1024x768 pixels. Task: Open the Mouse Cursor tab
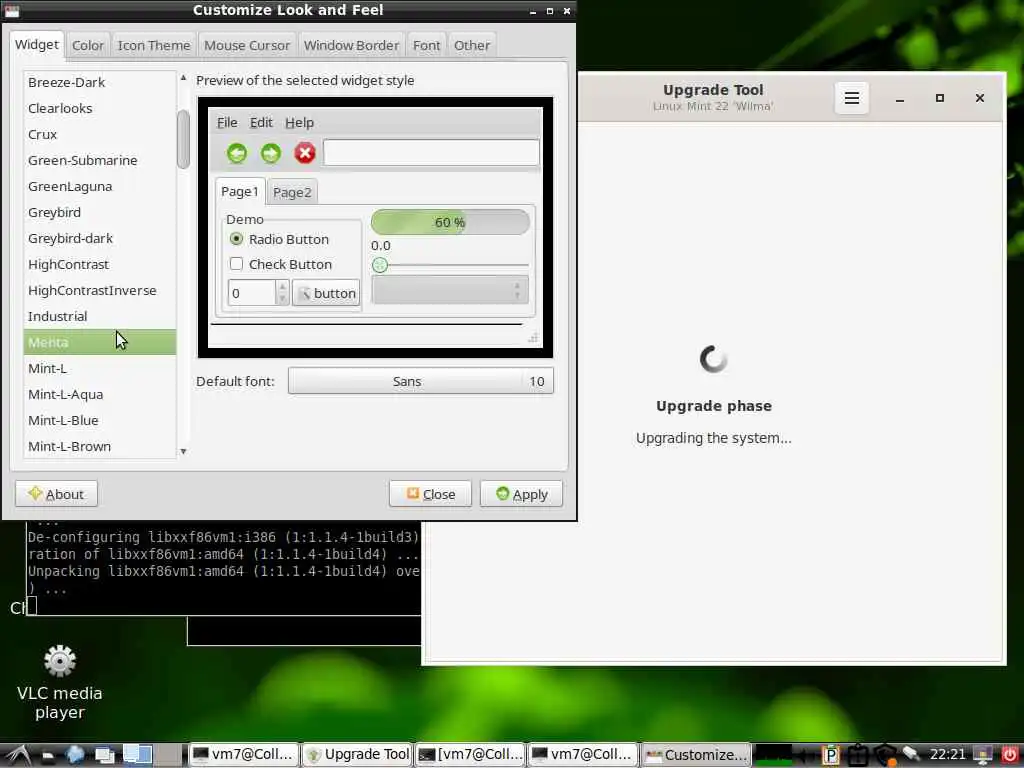[247, 46]
